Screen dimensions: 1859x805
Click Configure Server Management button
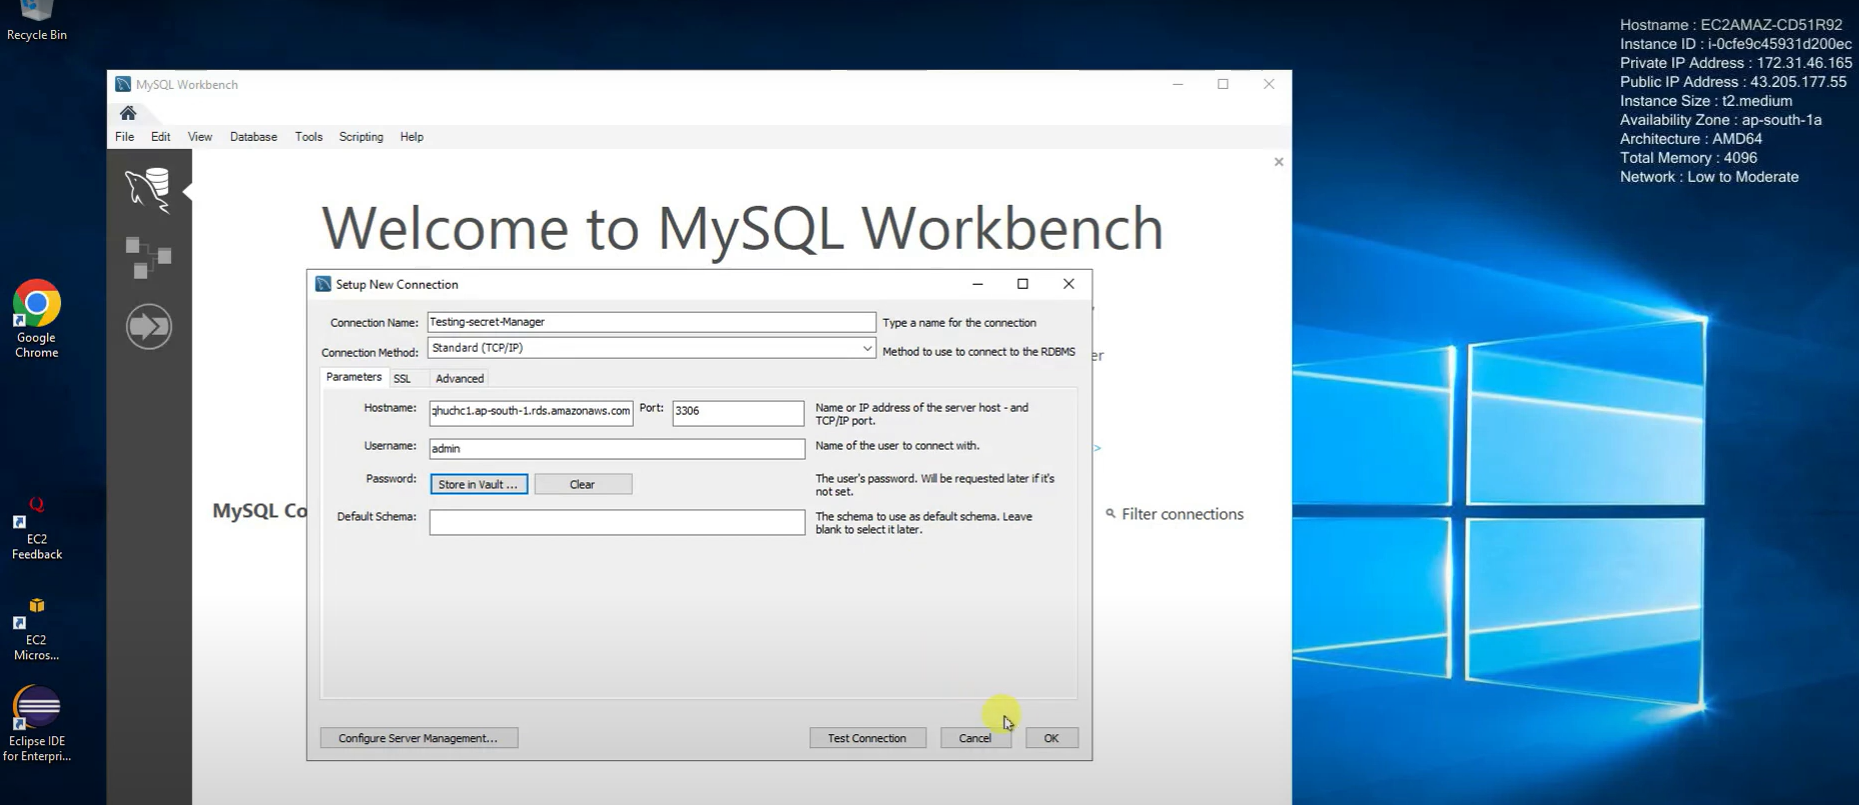coord(419,738)
